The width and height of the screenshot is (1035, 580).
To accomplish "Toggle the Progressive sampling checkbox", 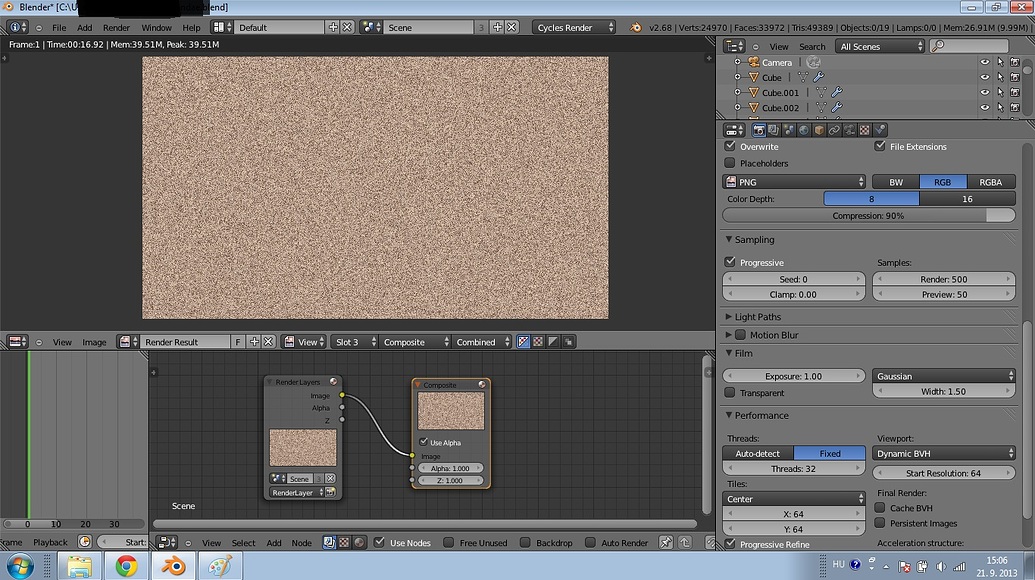I will [x=730, y=261].
